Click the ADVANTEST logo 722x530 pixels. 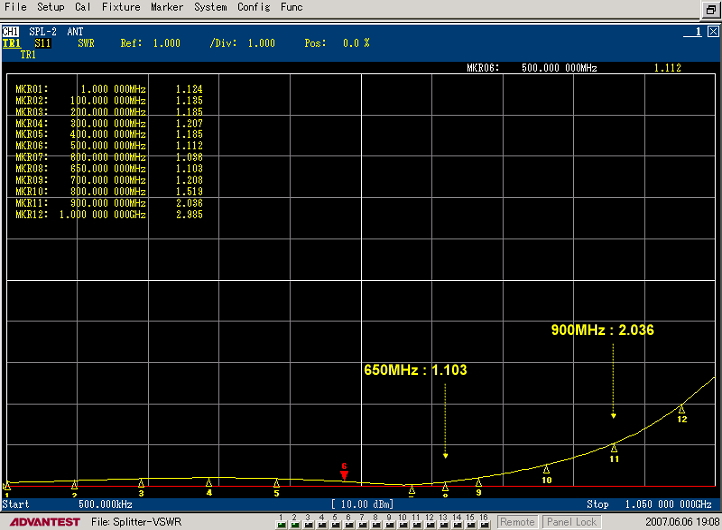[45, 522]
